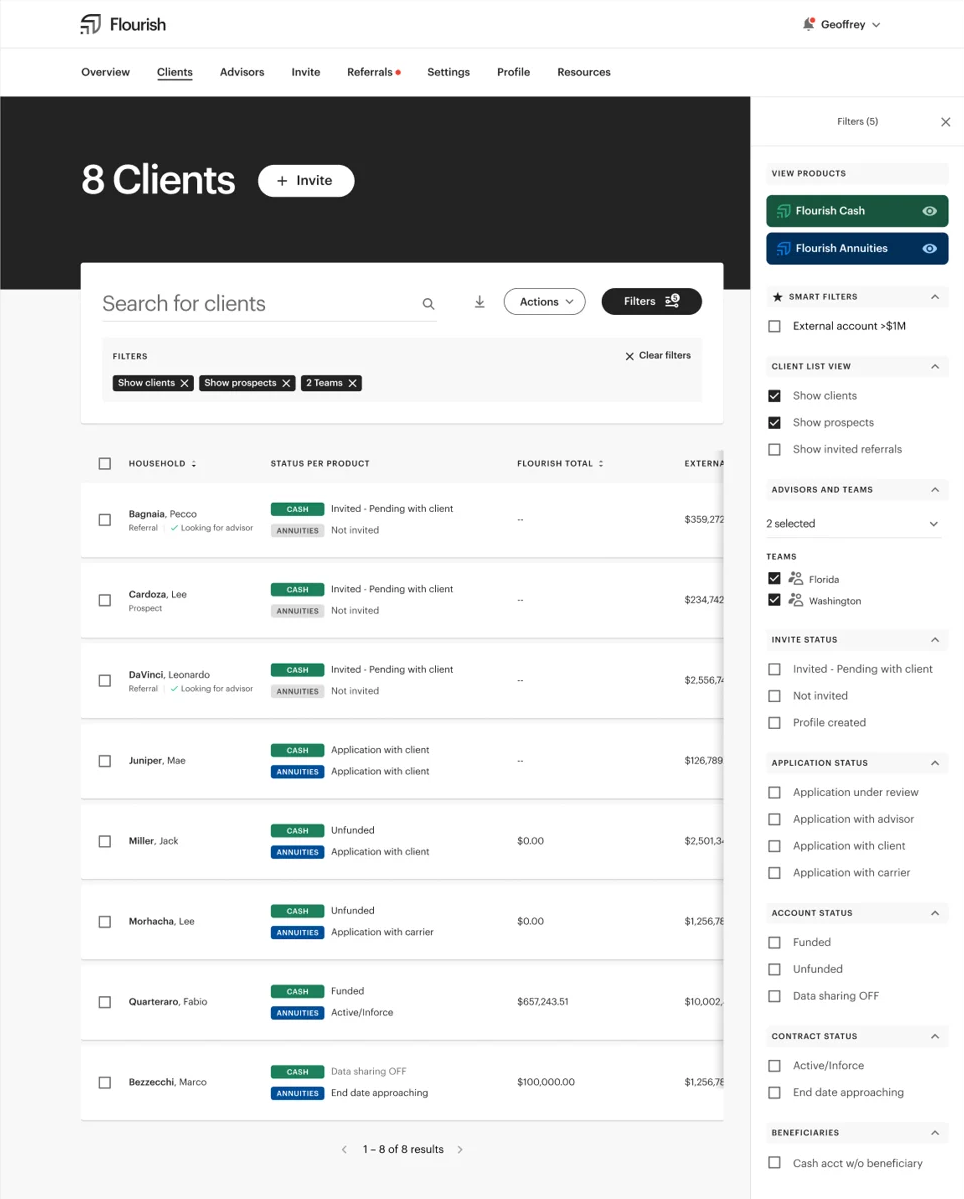
Task: Collapse the Invite Status section
Action: point(935,639)
